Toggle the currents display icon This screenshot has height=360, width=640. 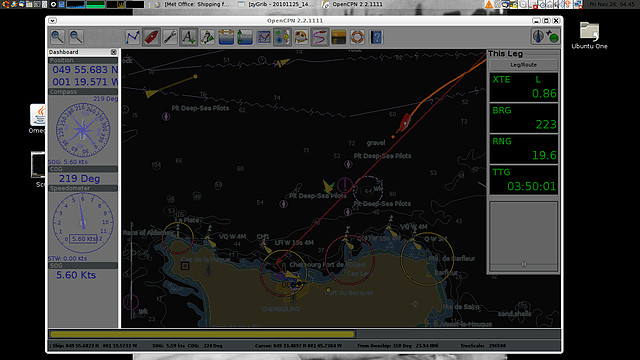(x=226, y=37)
